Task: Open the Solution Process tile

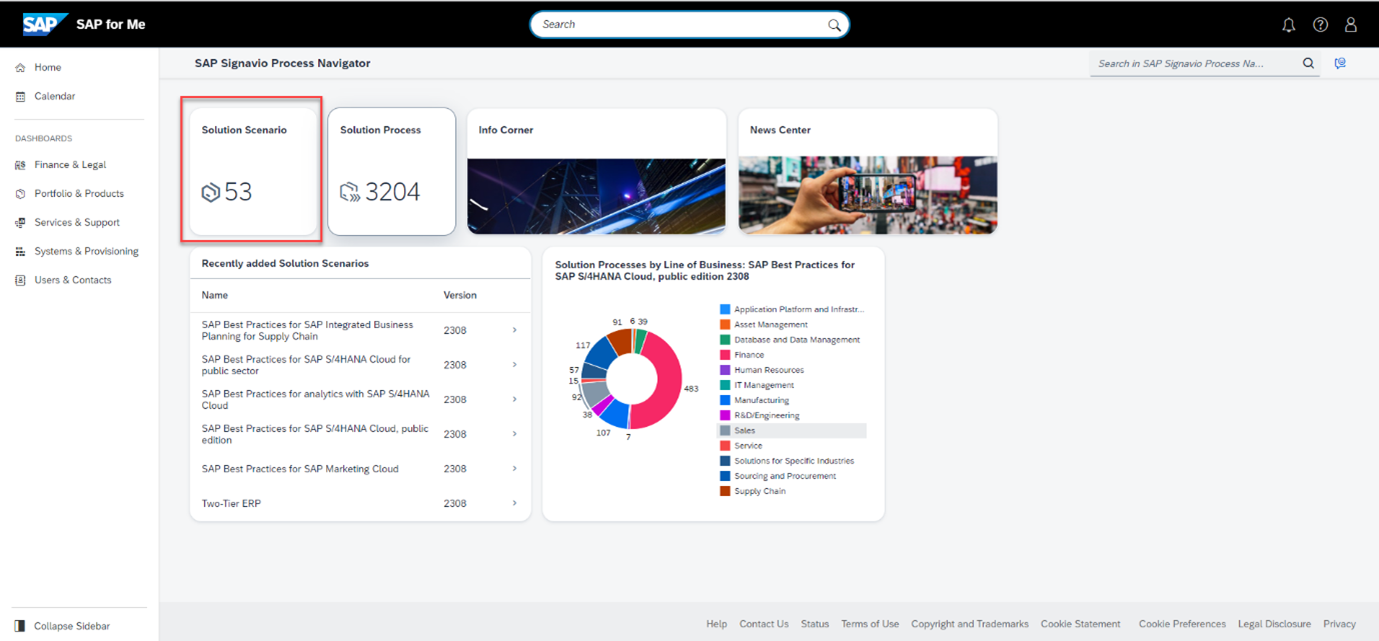Action: click(391, 172)
